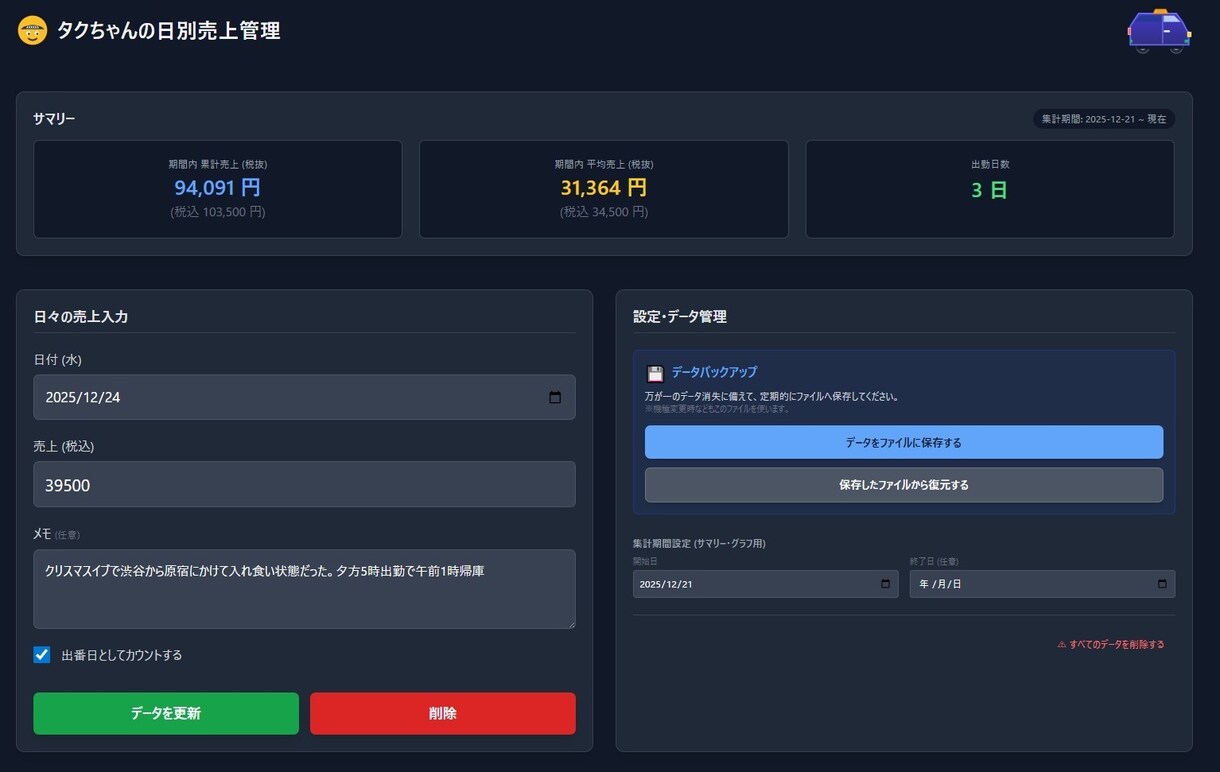
Task: Click the タクちゃんの日別売上管理 title text
Action: click(x=168, y=30)
